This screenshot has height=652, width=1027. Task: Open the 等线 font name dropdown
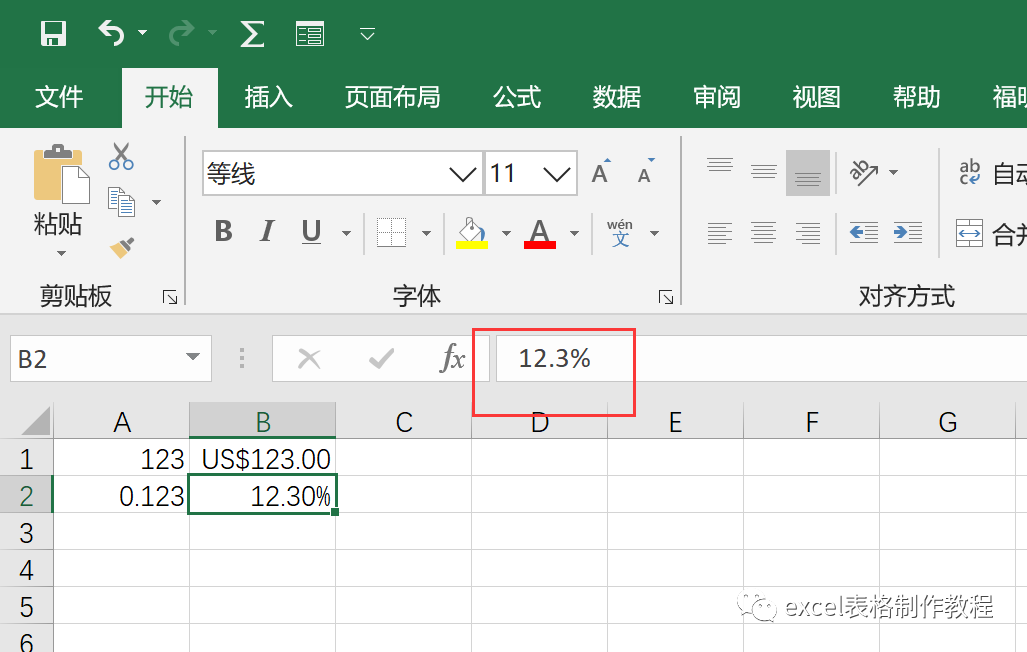tap(462, 174)
